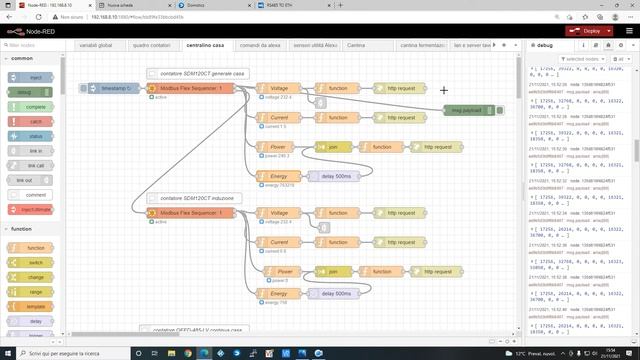Viewport: 640px width, 360px height.
Task: Open the sidebar tabs dropdown arrow
Action: pos(633,45)
